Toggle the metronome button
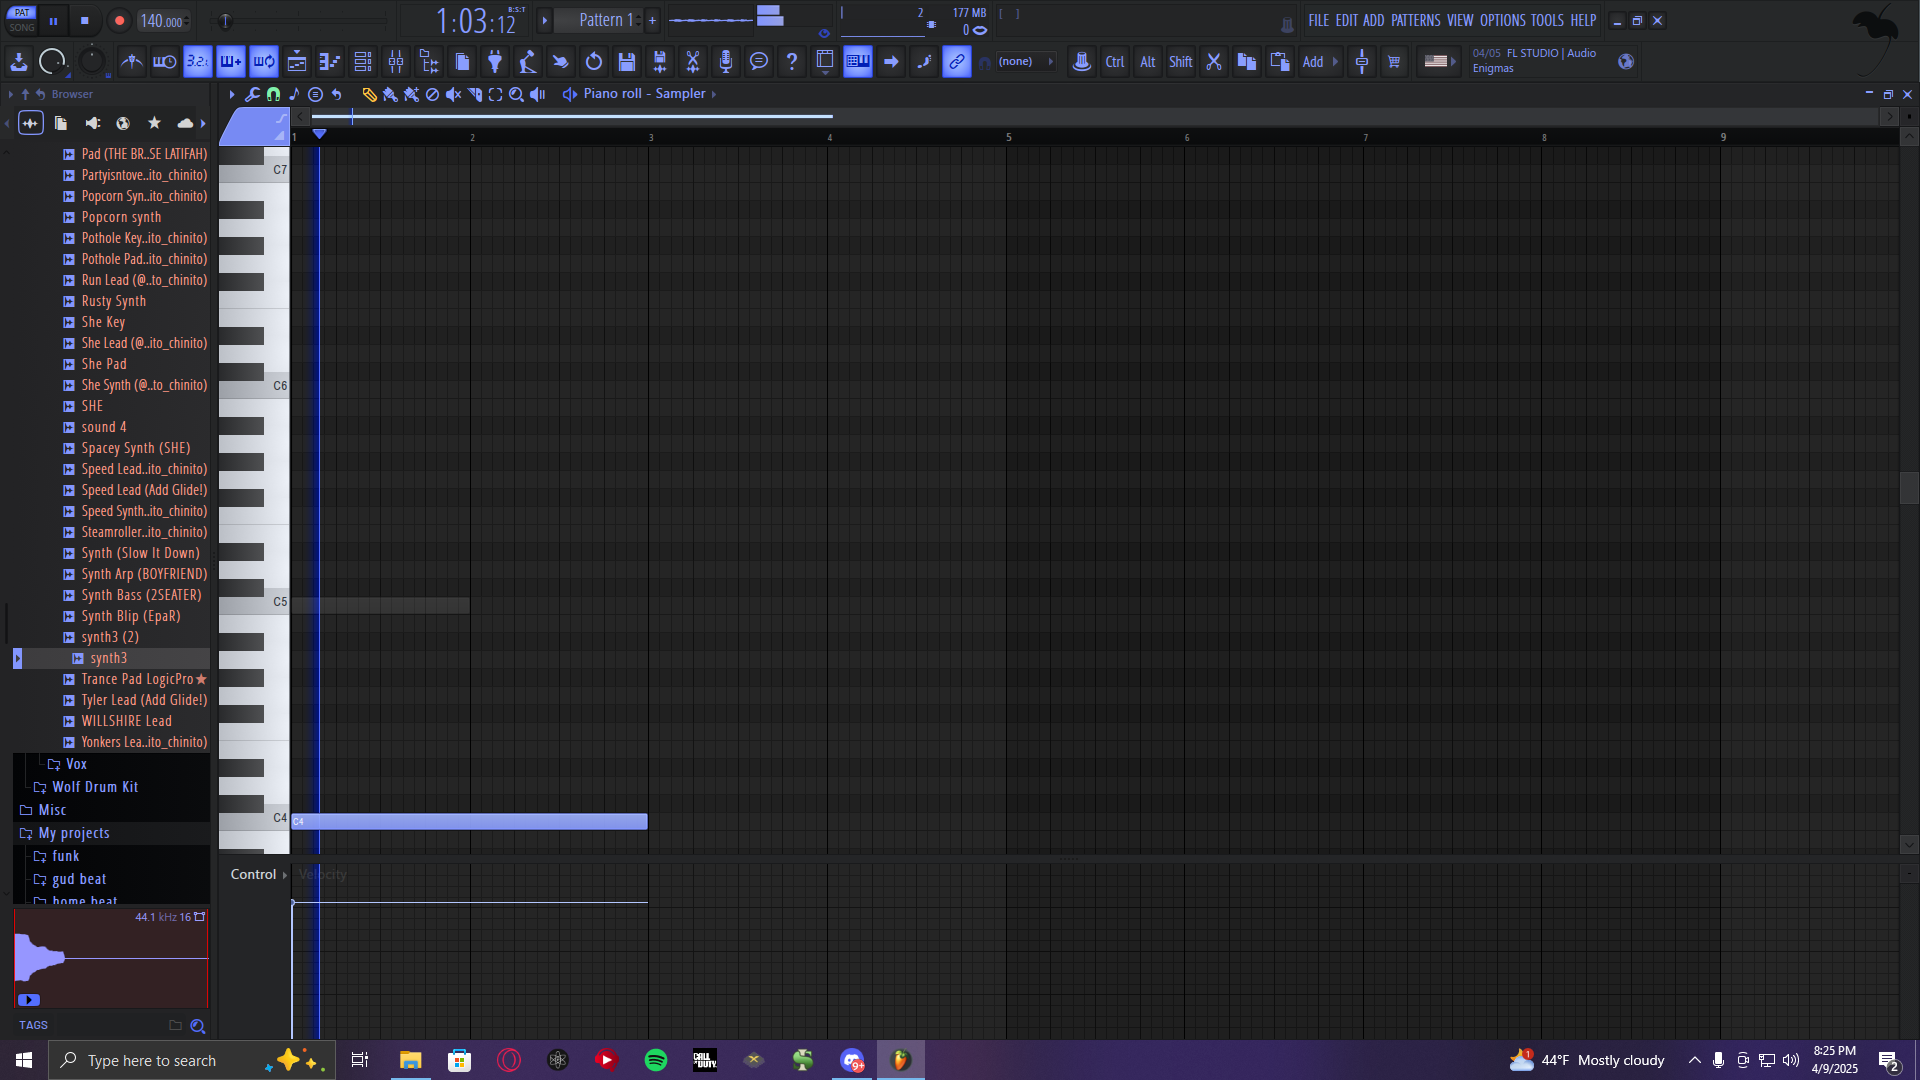This screenshot has width=1920, height=1080. coord(132,62)
